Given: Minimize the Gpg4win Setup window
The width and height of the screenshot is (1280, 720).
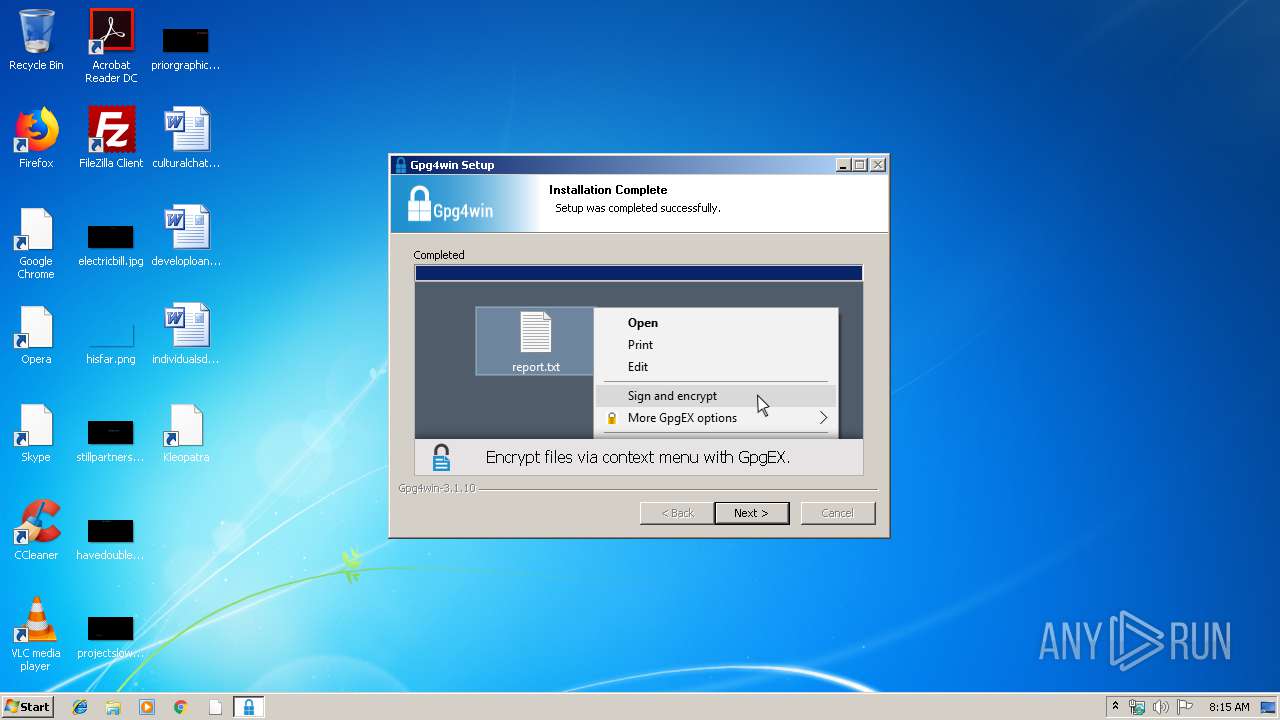Looking at the screenshot, I should (843, 165).
